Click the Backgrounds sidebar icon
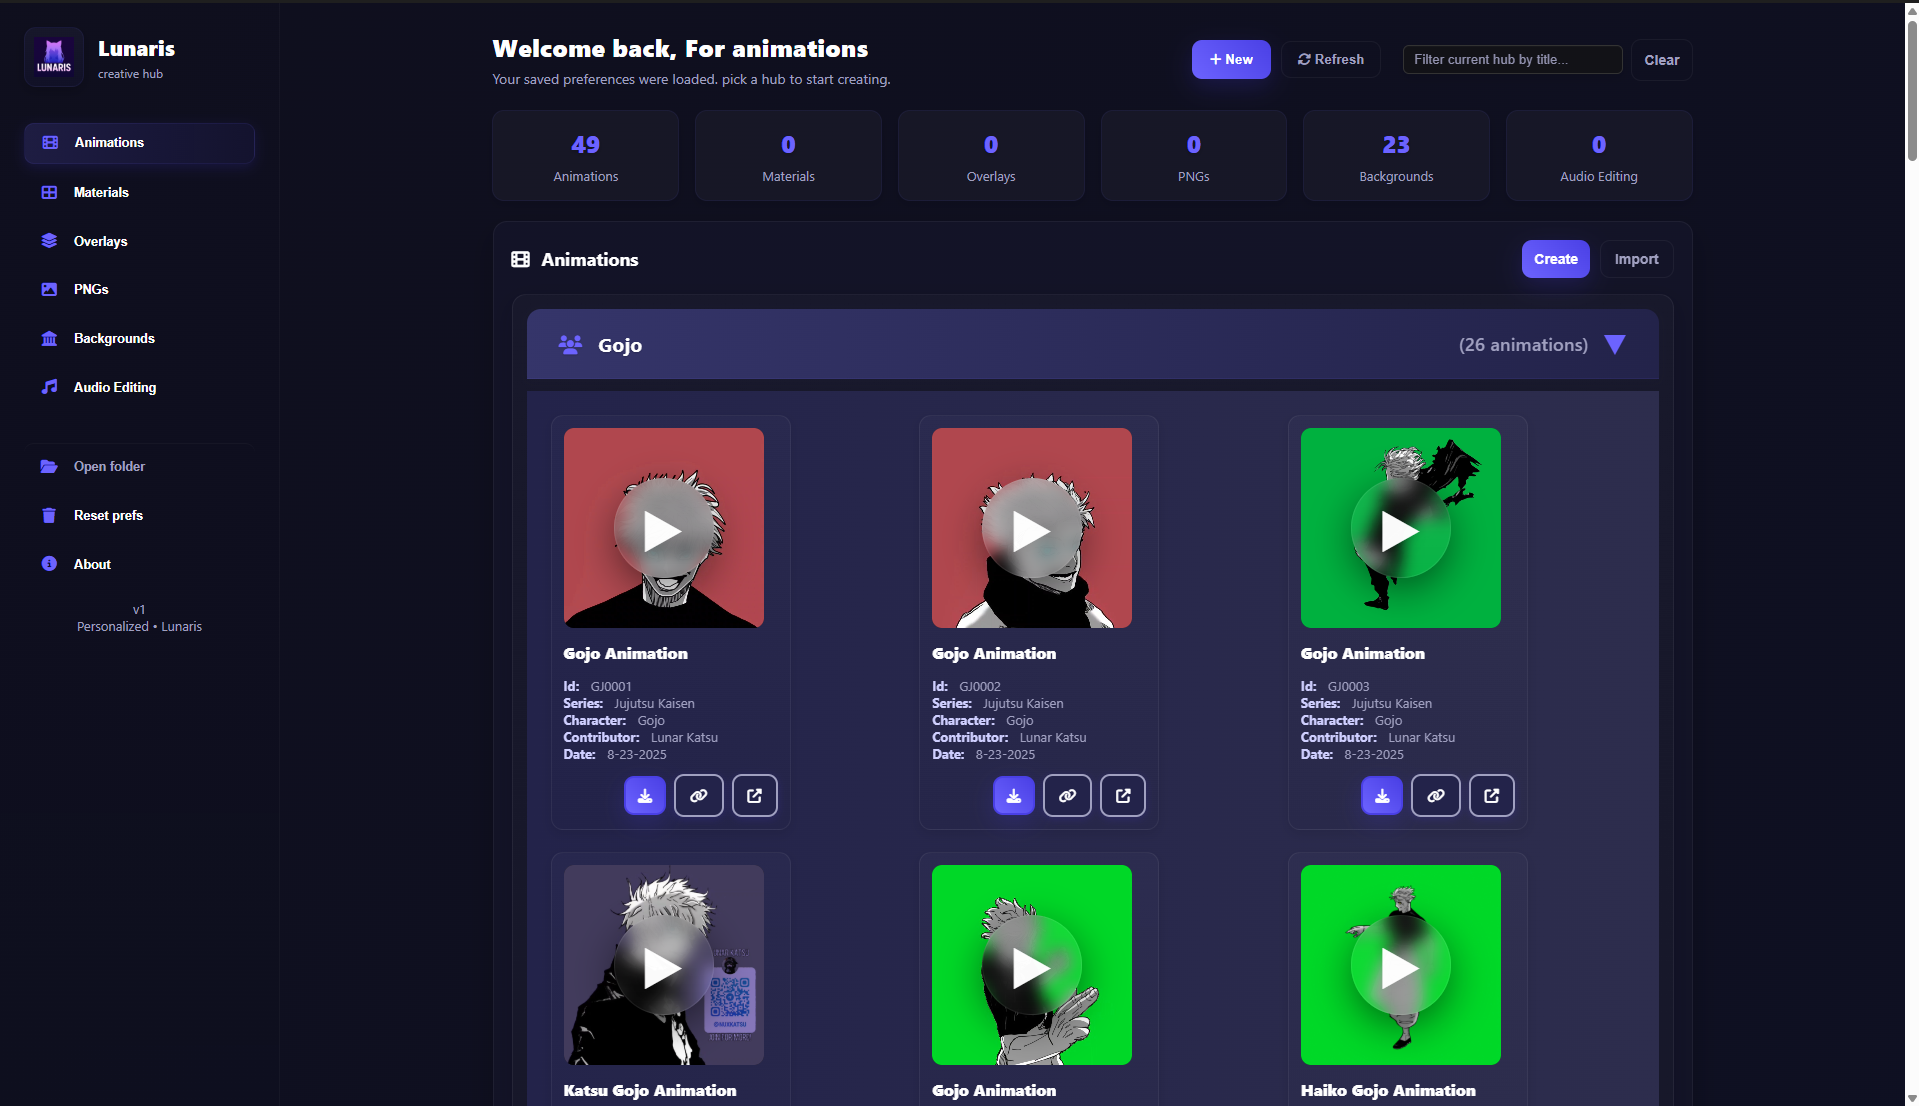The width and height of the screenshot is (1919, 1106). [x=49, y=338]
